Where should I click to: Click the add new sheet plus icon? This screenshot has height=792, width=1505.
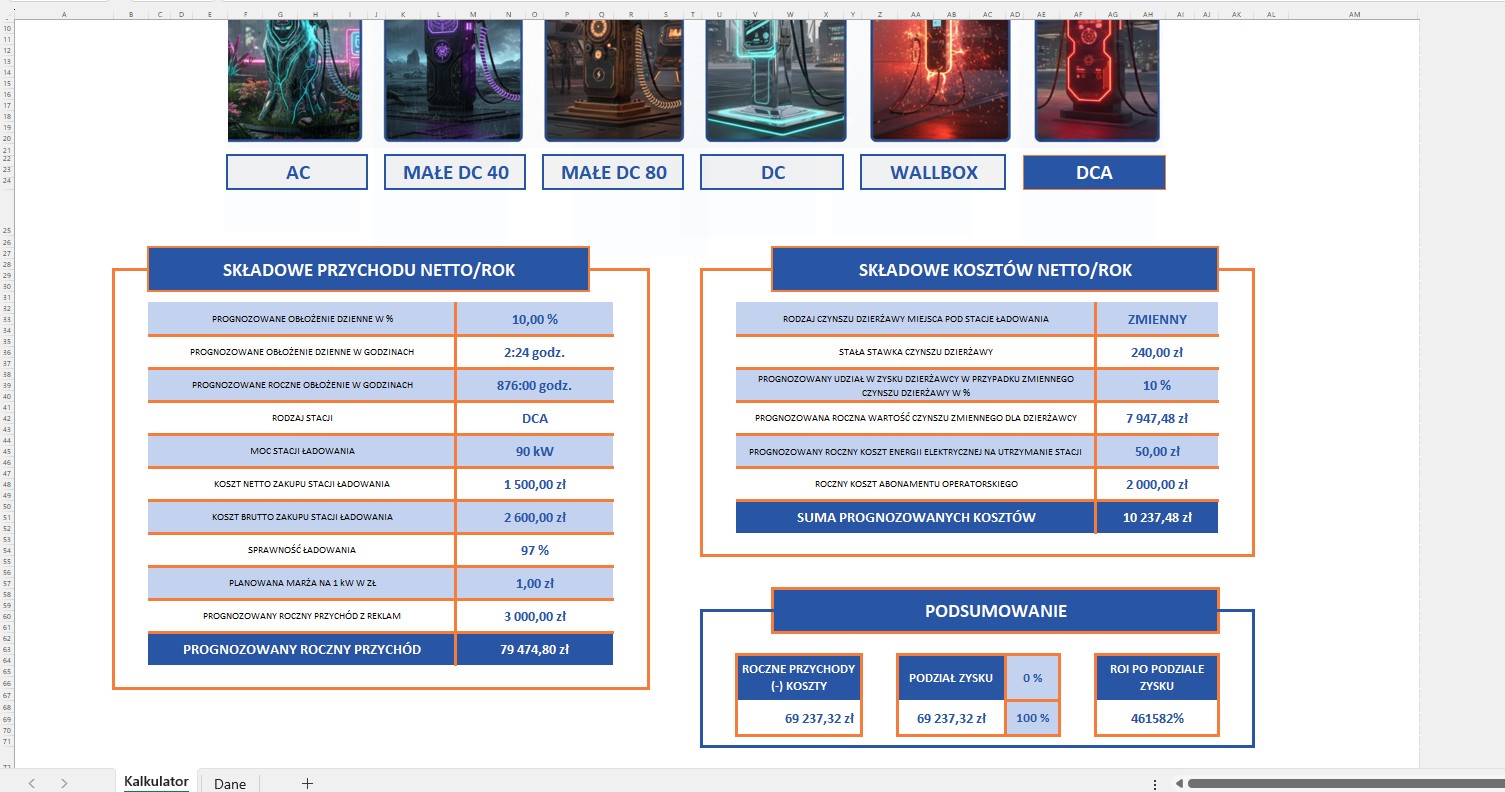tap(308, 784)
